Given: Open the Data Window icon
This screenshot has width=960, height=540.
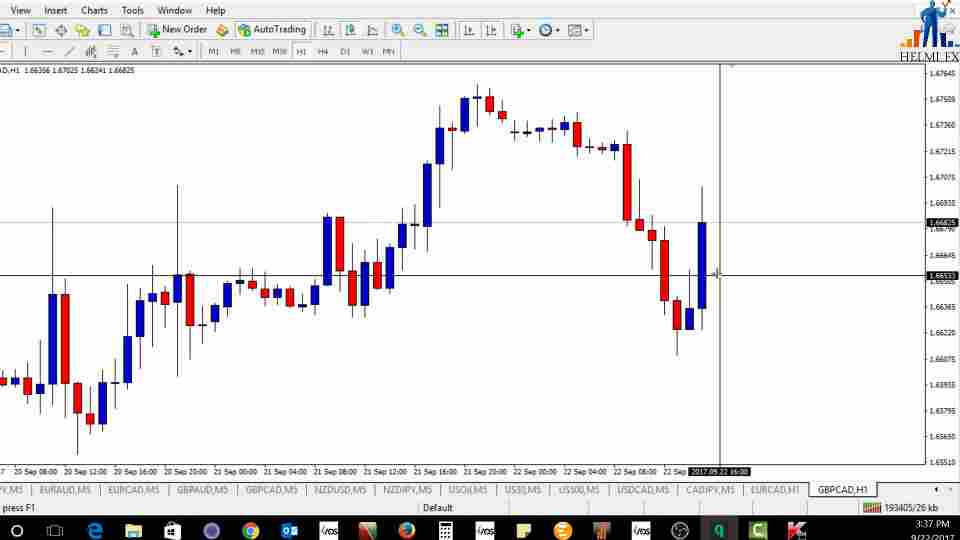Looking at the screenshot, I should [61, 30].
